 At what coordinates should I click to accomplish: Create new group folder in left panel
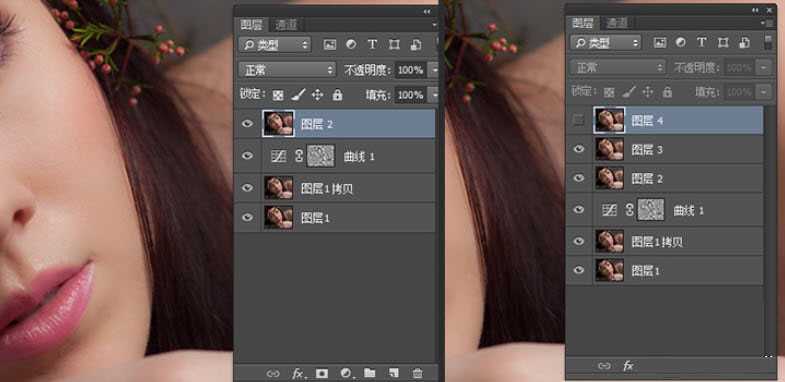(x=369, y=373)
